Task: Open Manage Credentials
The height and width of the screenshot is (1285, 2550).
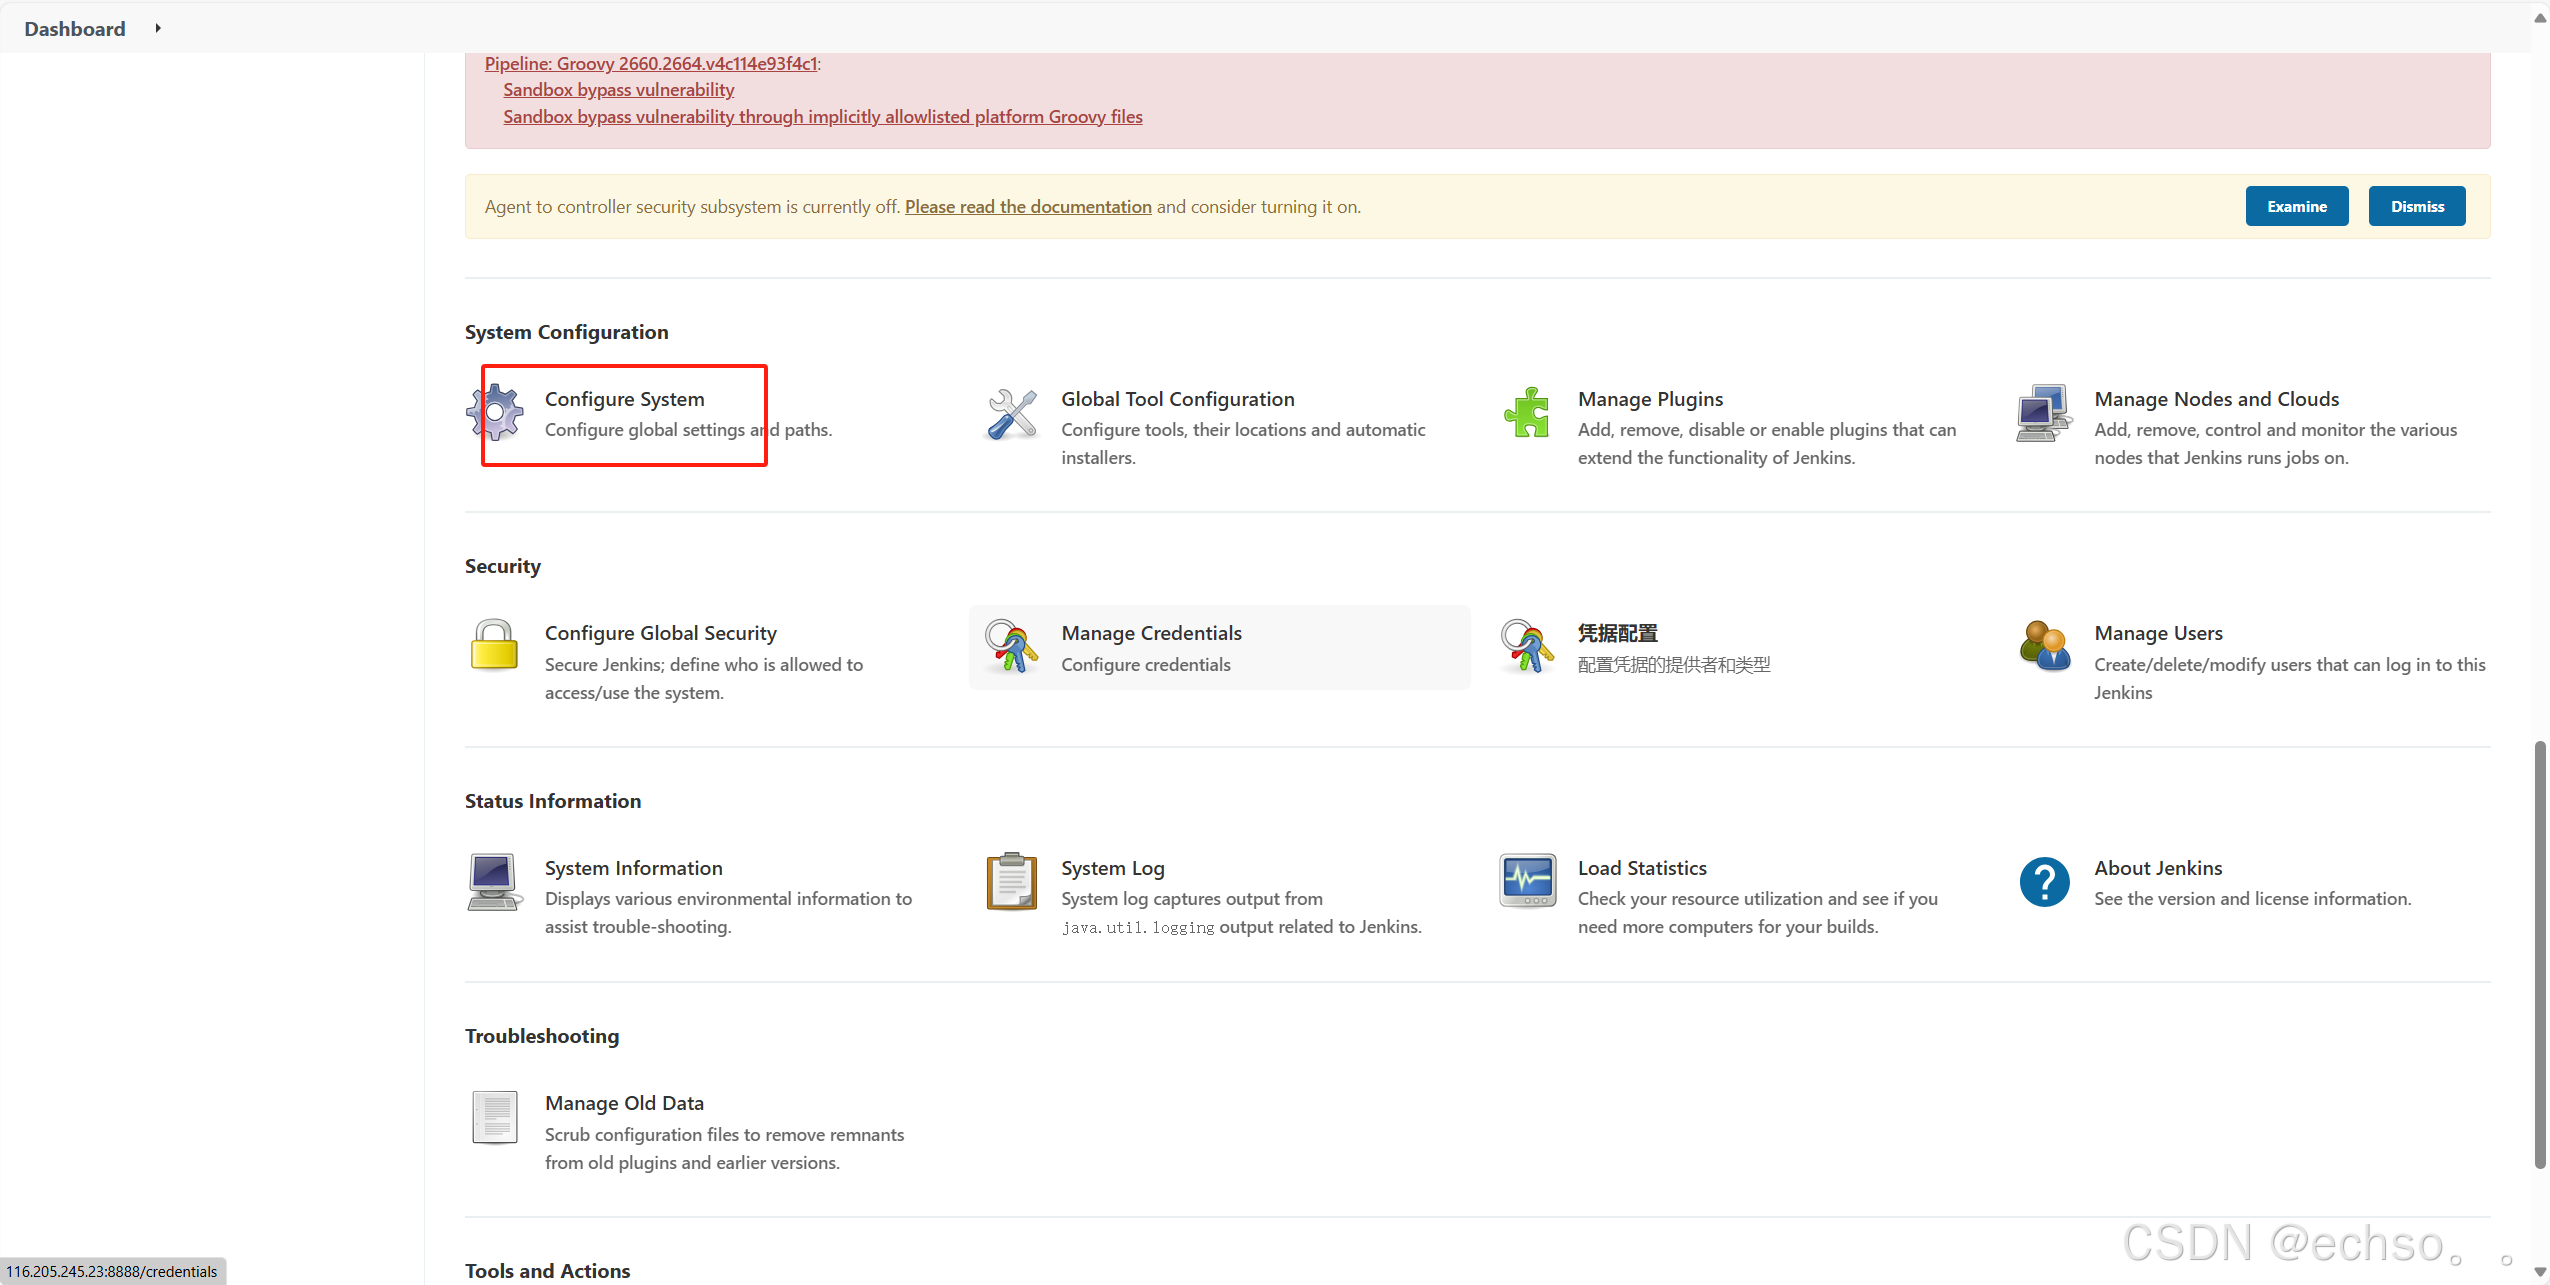Action: point(1151,633)
